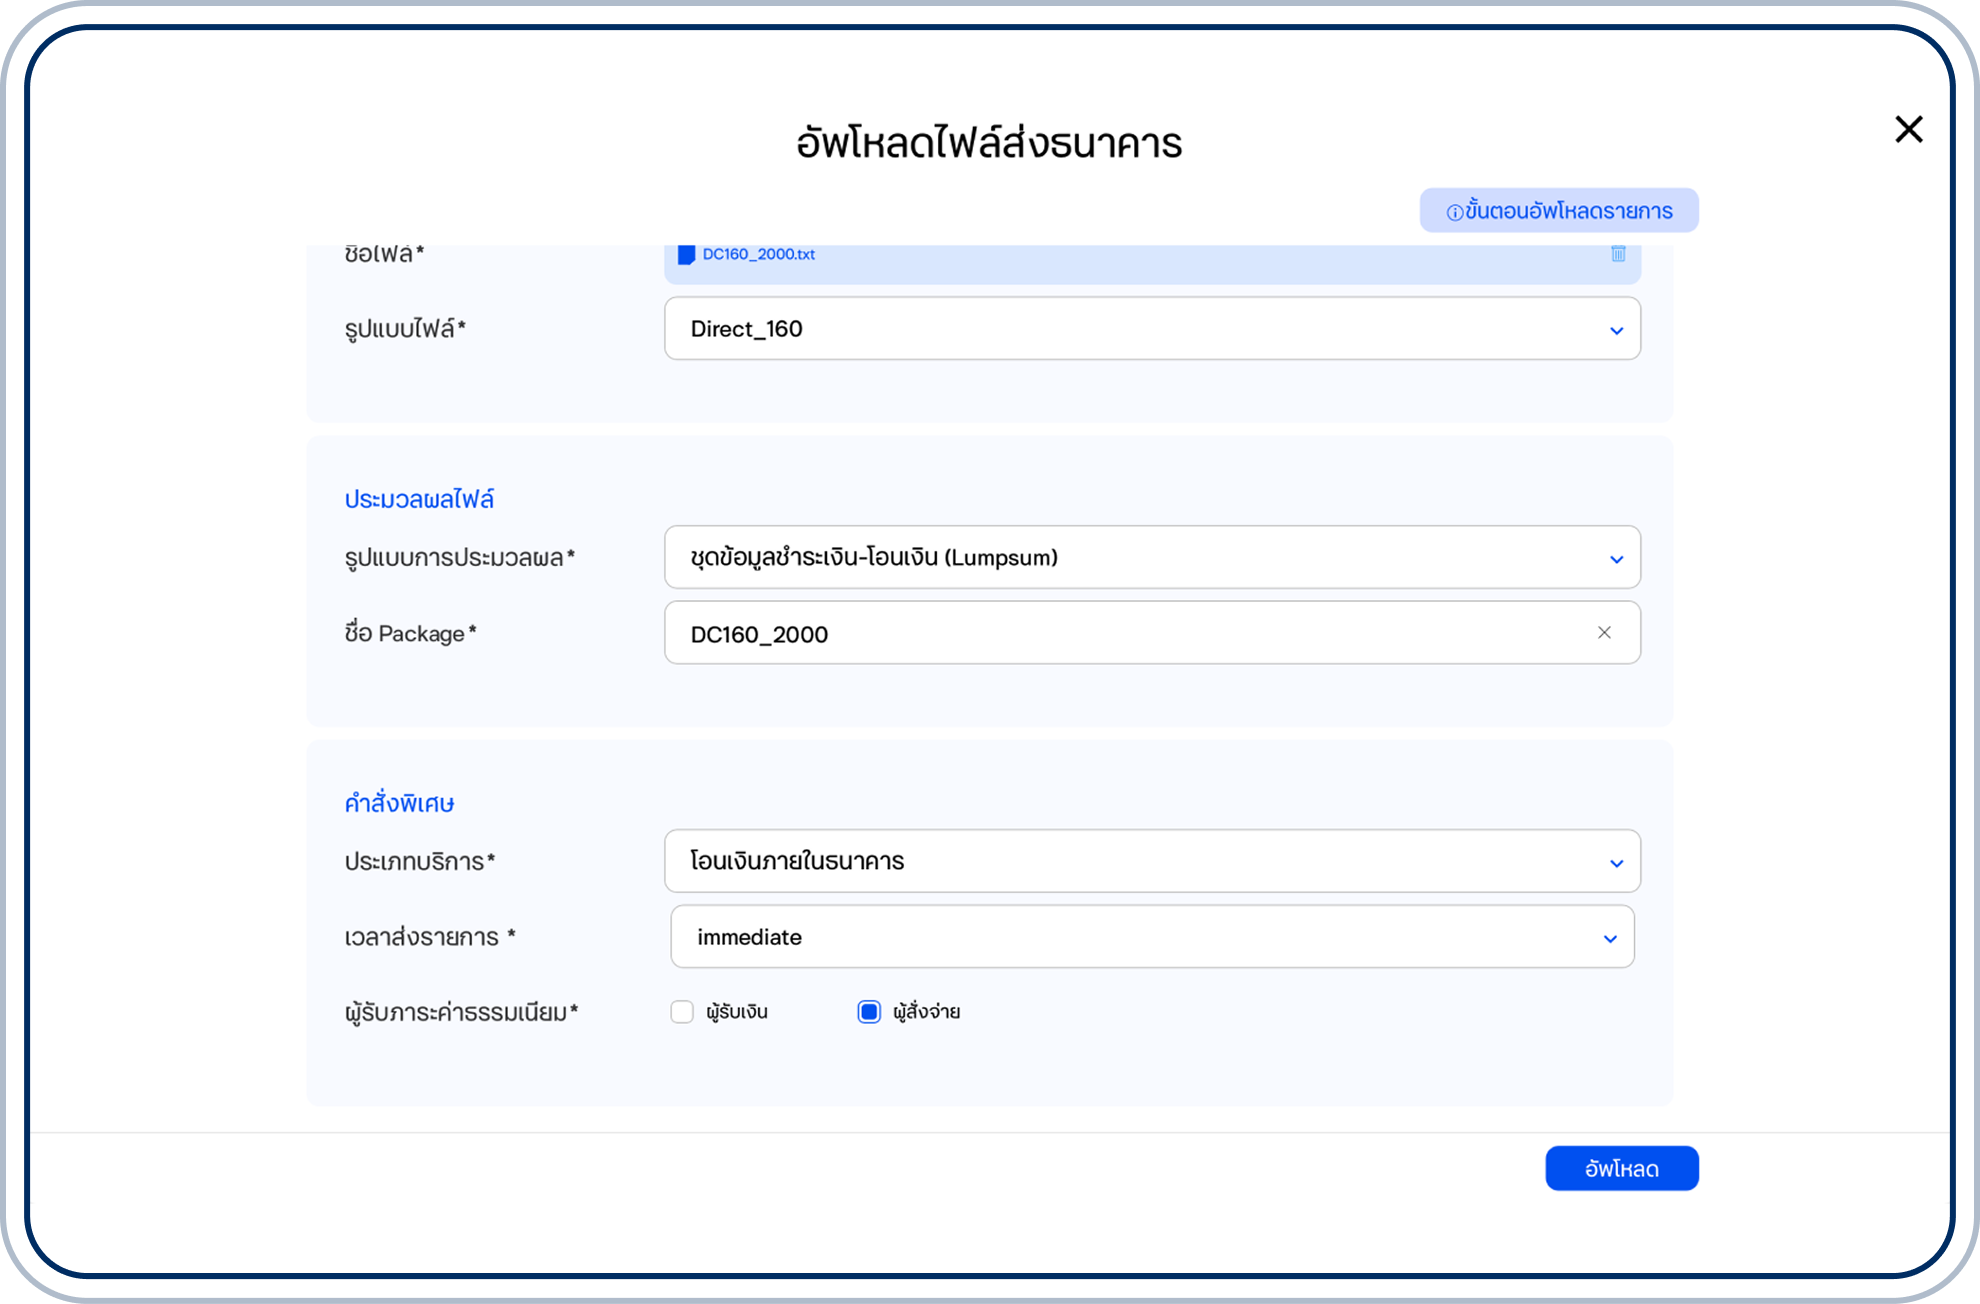This screenshot has height=1304, width=1980.
Task: Click the ประมวลผลไฟล์ section heading
Action: [419, 499]
